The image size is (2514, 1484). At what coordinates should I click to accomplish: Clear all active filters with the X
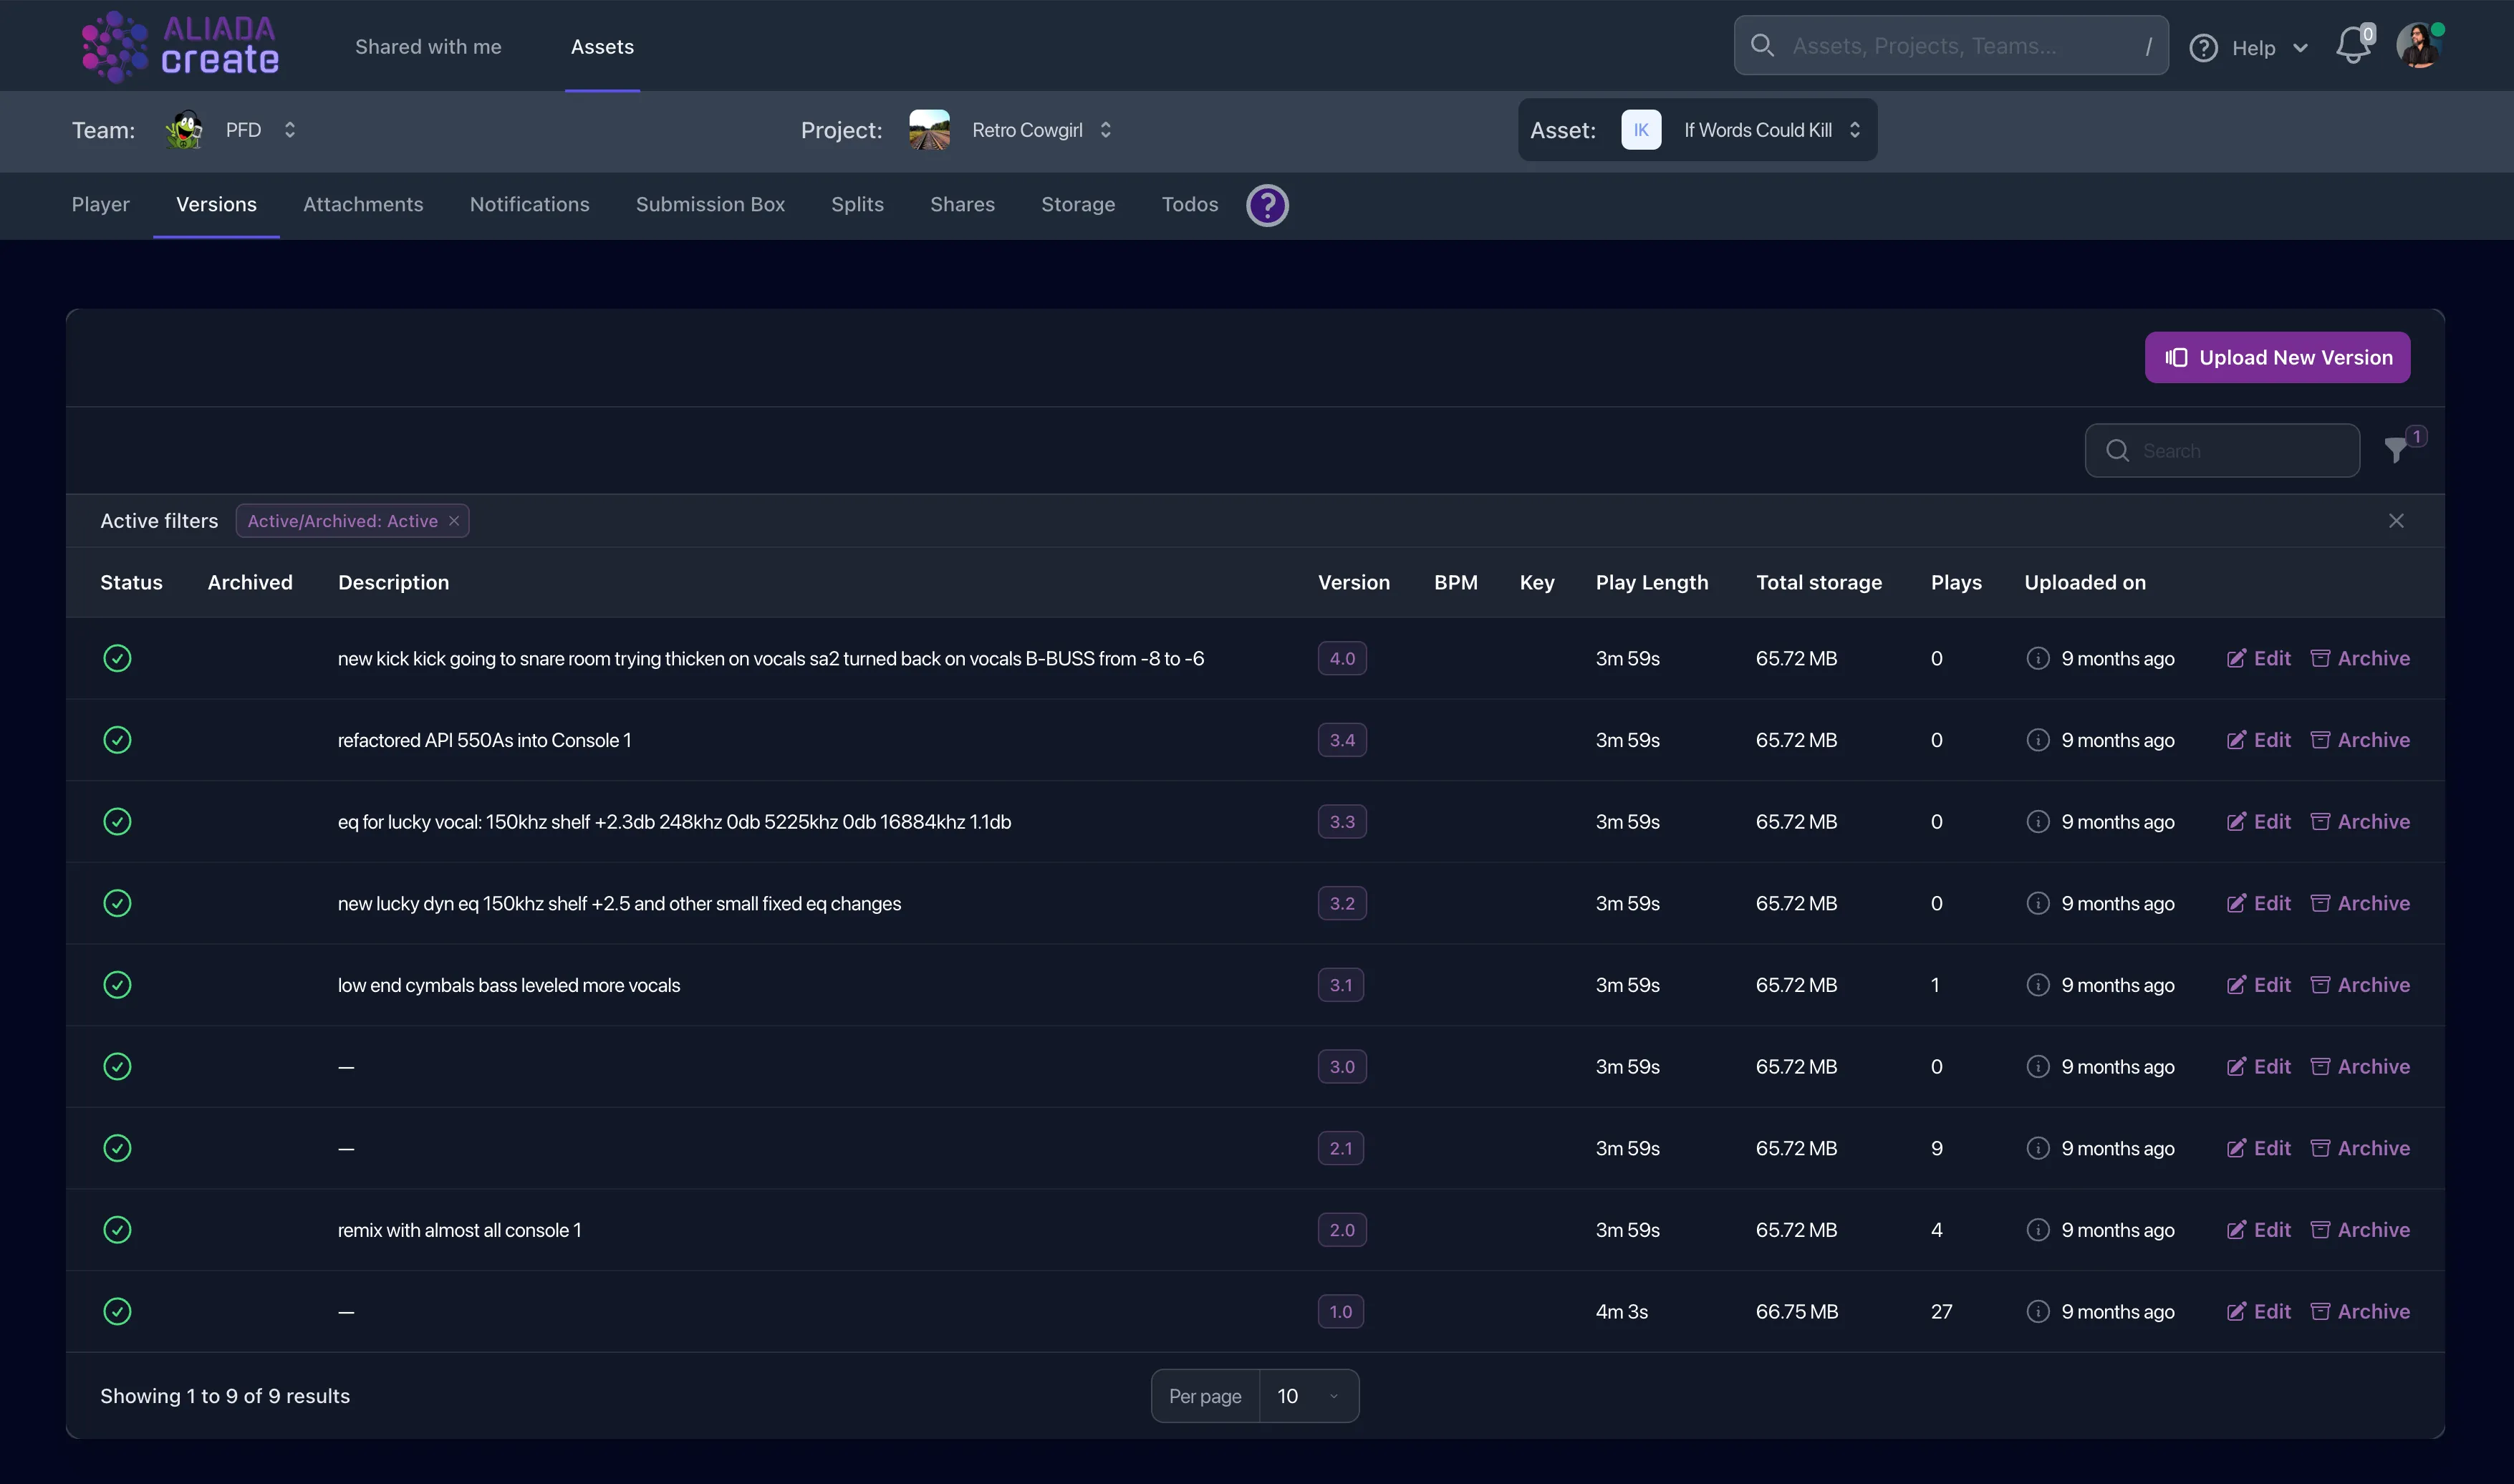(x=2396, y=521)
